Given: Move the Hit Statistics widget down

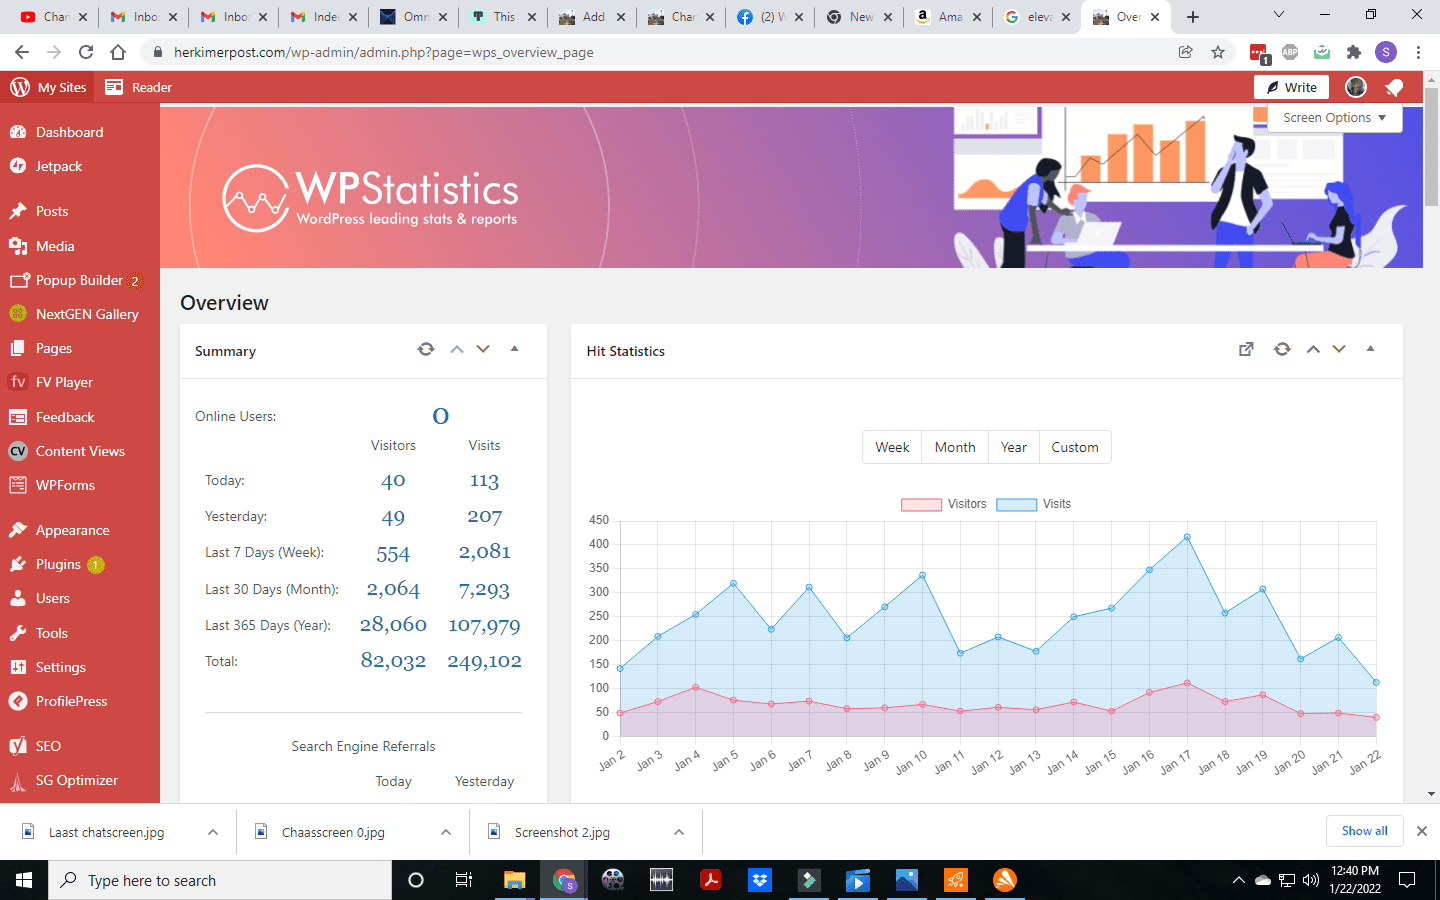Looking at the screenshot, I should point(1339,349).
